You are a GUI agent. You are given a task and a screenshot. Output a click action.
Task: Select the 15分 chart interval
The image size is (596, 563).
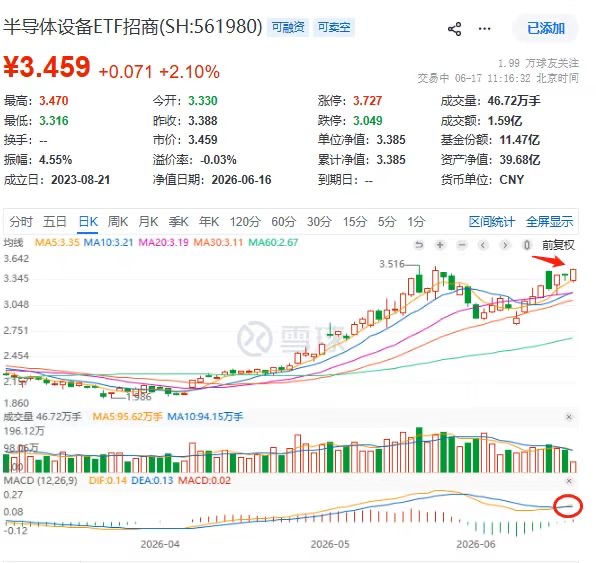[x=355, y=222]
